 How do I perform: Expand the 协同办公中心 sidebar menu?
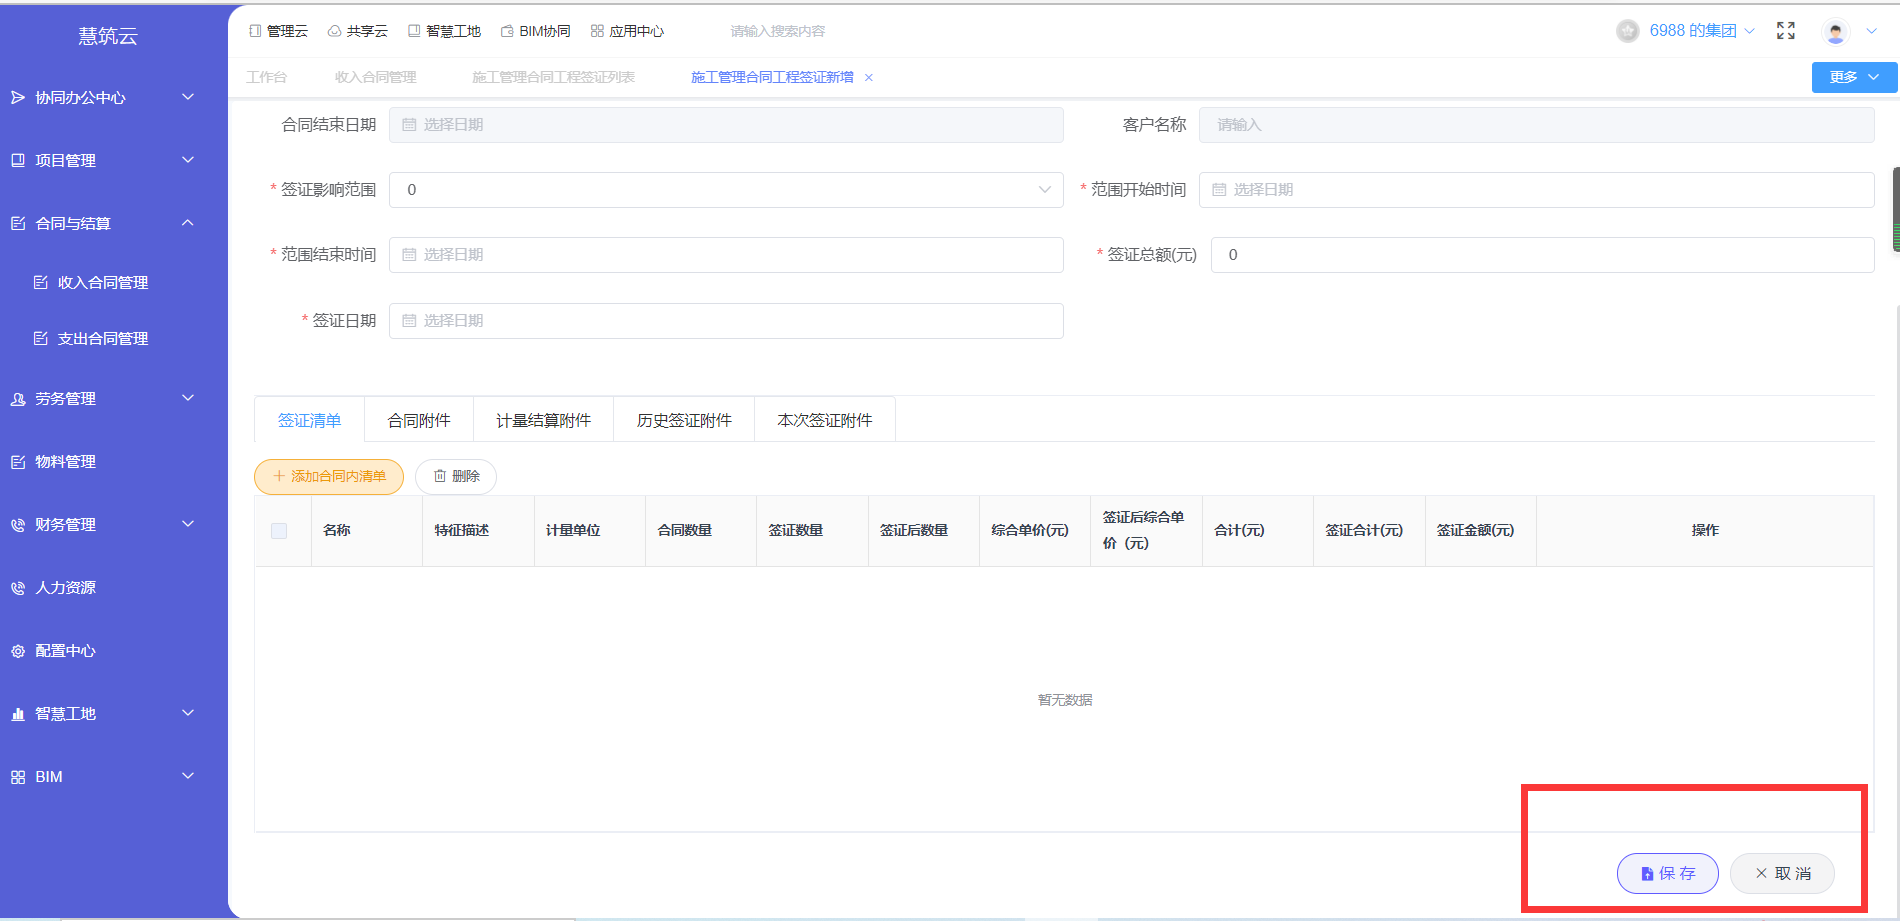pos(113,97)
